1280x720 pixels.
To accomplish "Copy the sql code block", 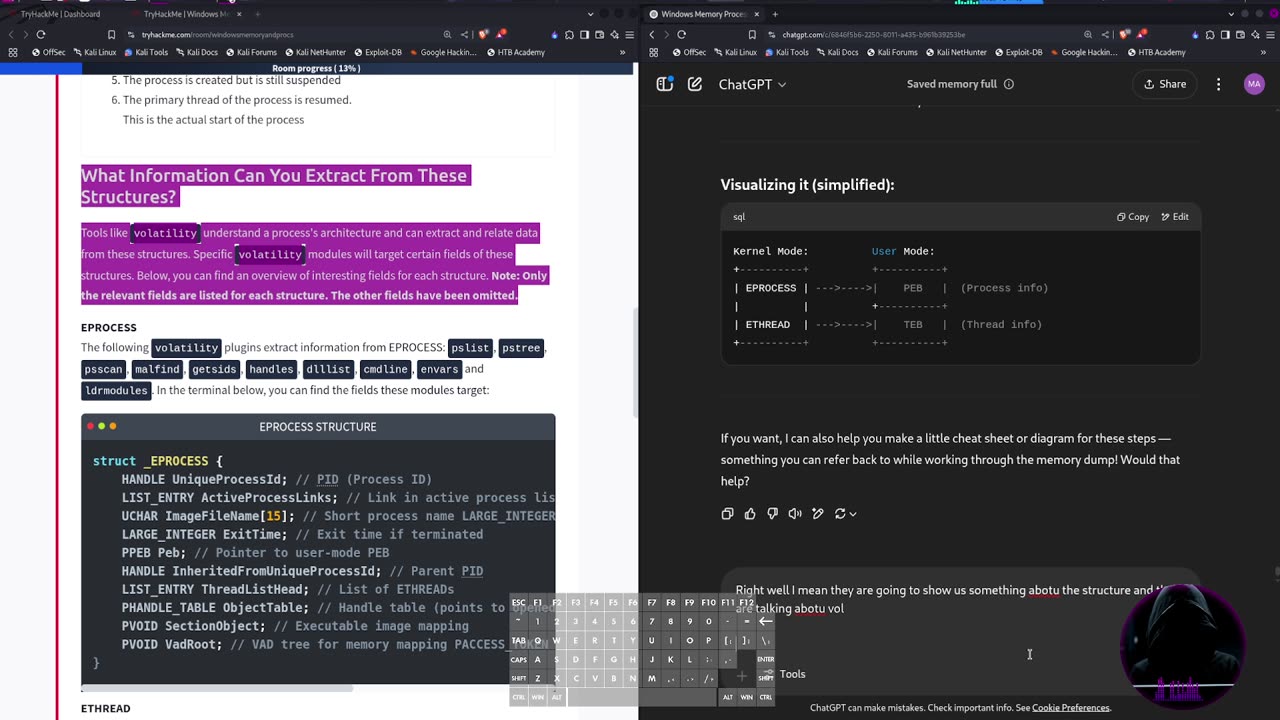I will click(1133, 217).
